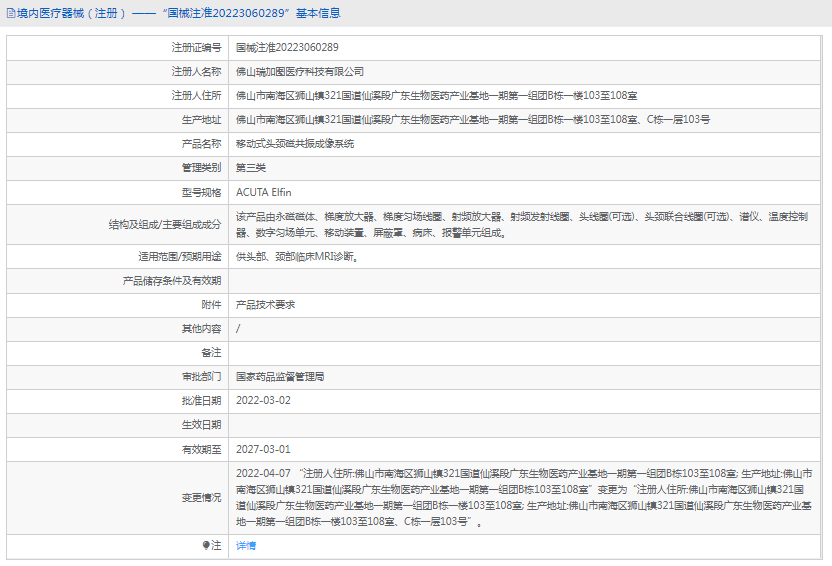832x566 pixels.
Task: Click the lightbulb icon beside 注
Action: pos(206,545)
